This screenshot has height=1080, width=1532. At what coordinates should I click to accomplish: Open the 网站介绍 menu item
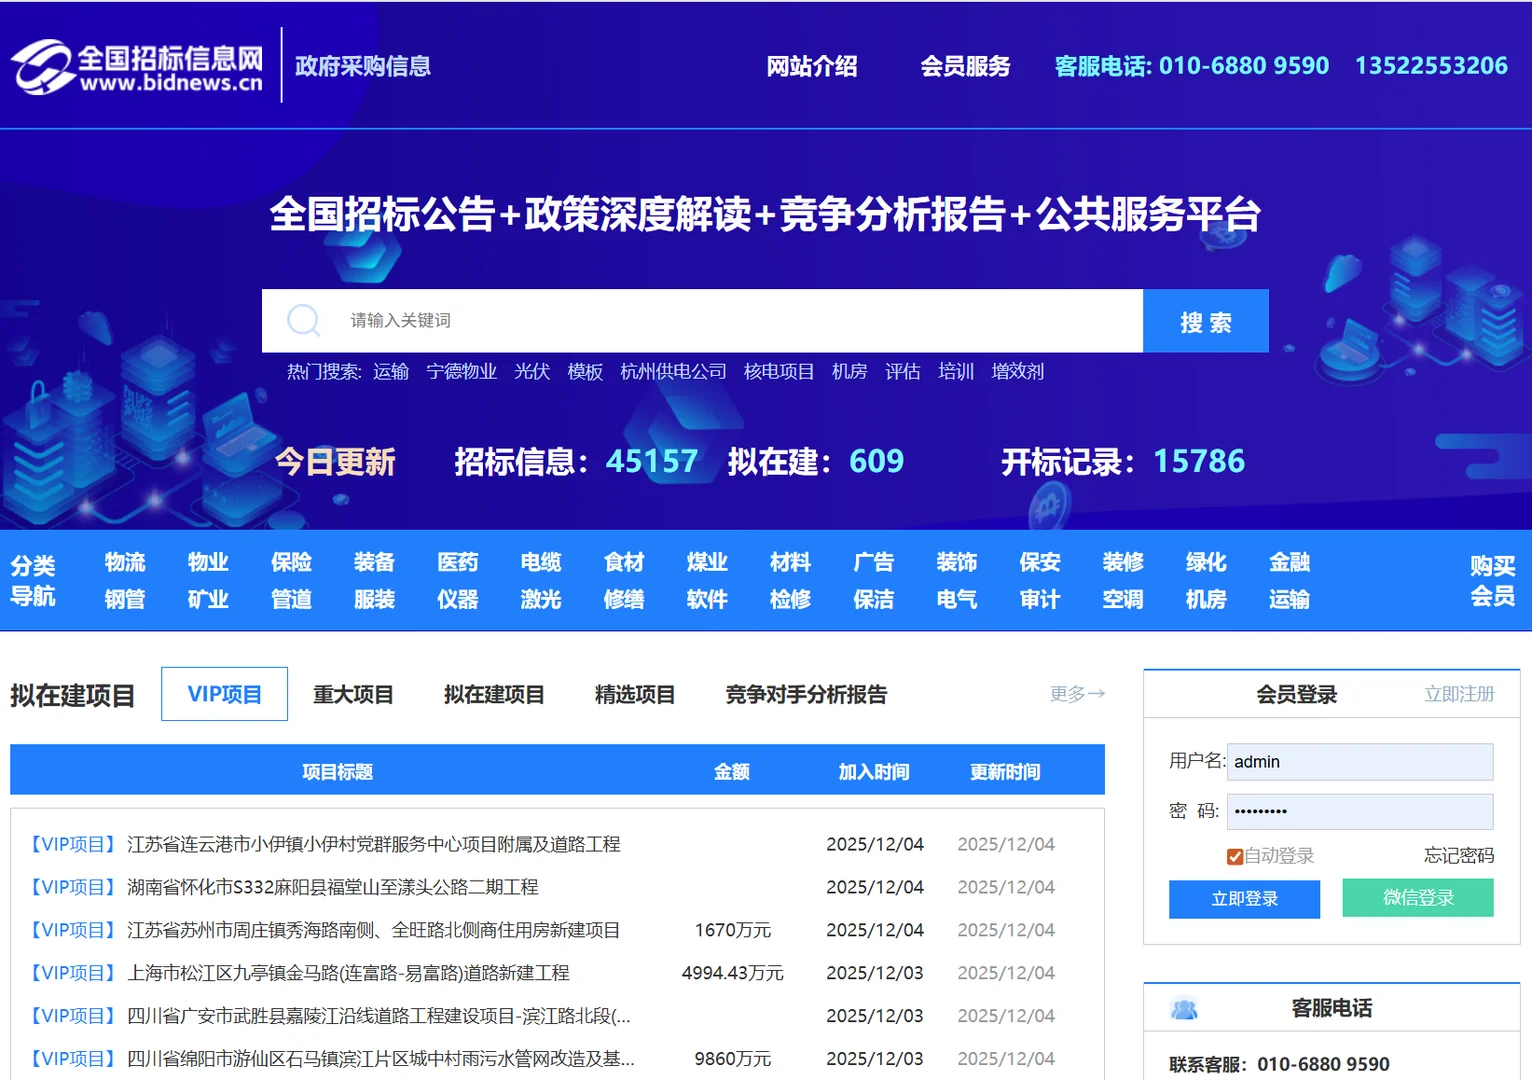812,66
